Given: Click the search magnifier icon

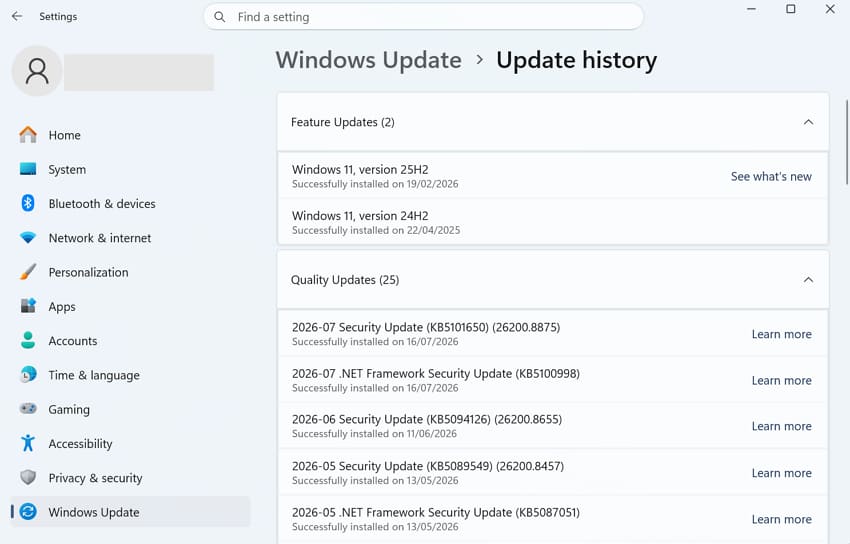Looking at the screenshot, I should 220,17.
